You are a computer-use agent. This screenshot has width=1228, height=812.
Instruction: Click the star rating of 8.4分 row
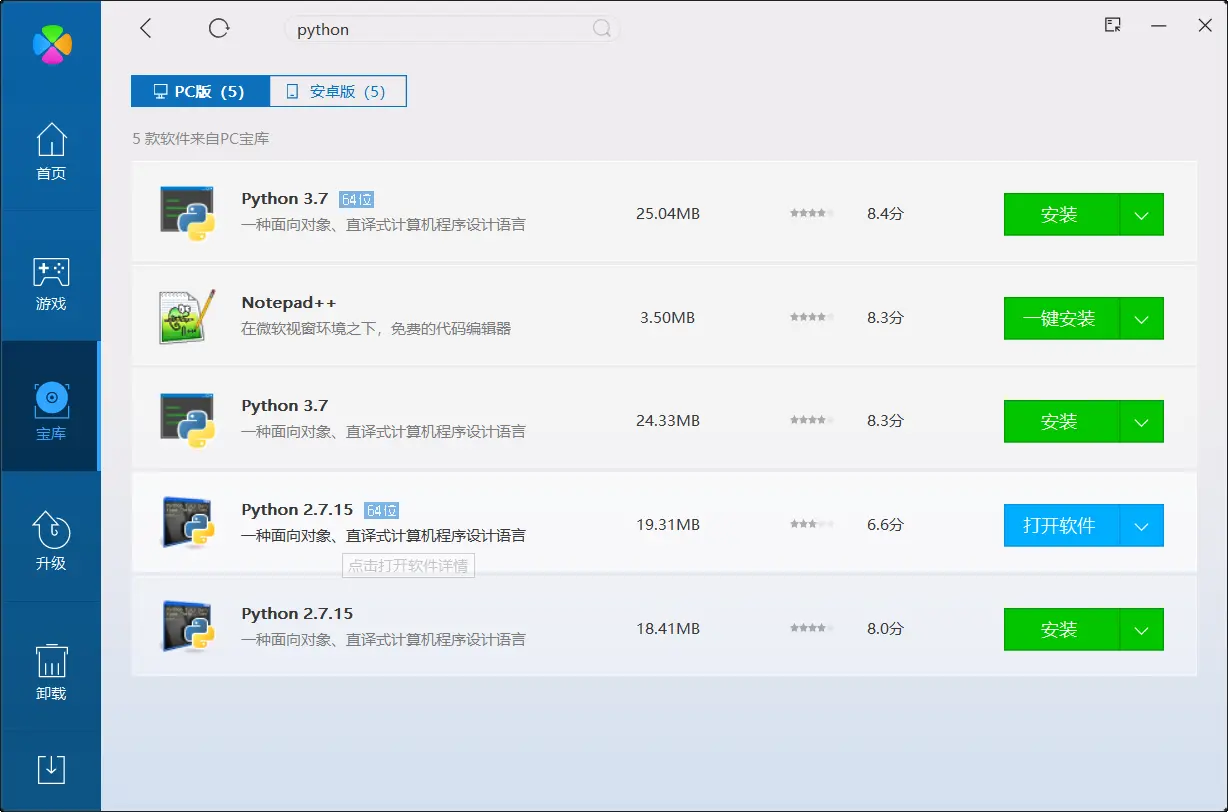pyautogui.click(x=811, y=213)
